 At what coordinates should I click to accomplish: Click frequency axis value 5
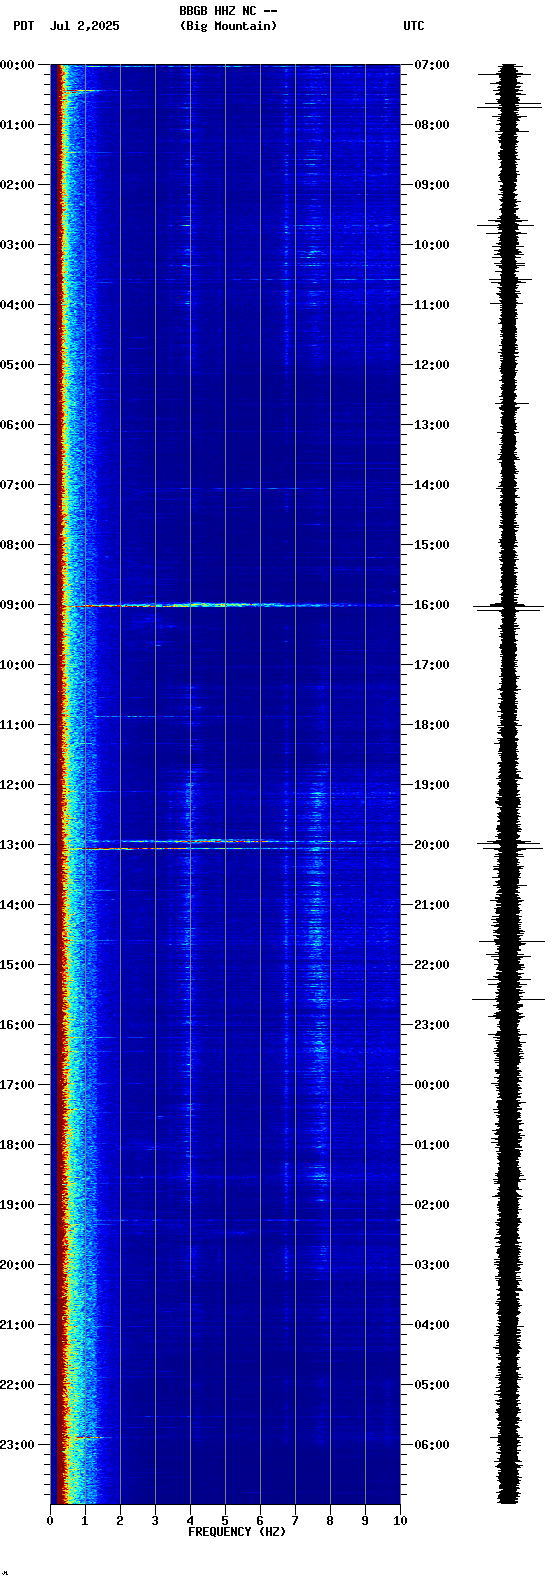(225, 1521)
